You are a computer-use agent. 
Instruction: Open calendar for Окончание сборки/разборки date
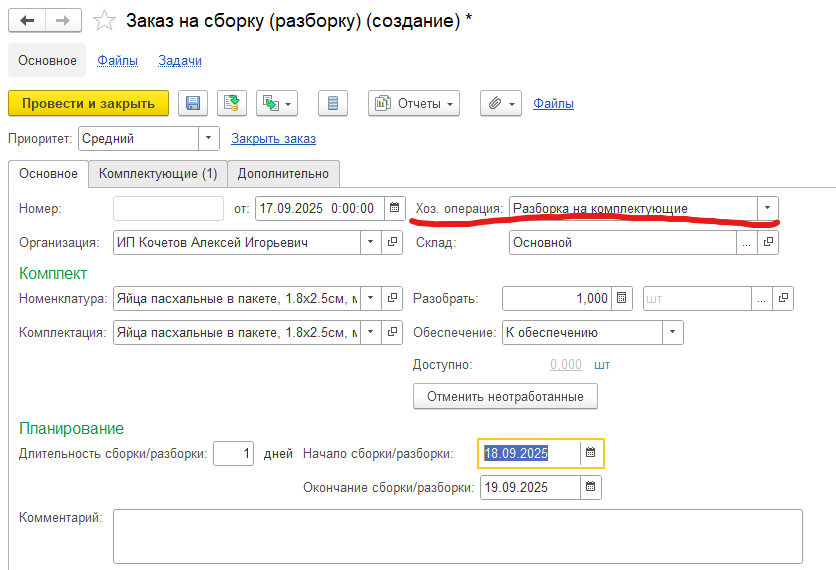pyautogui.click(x=590, y=488)
